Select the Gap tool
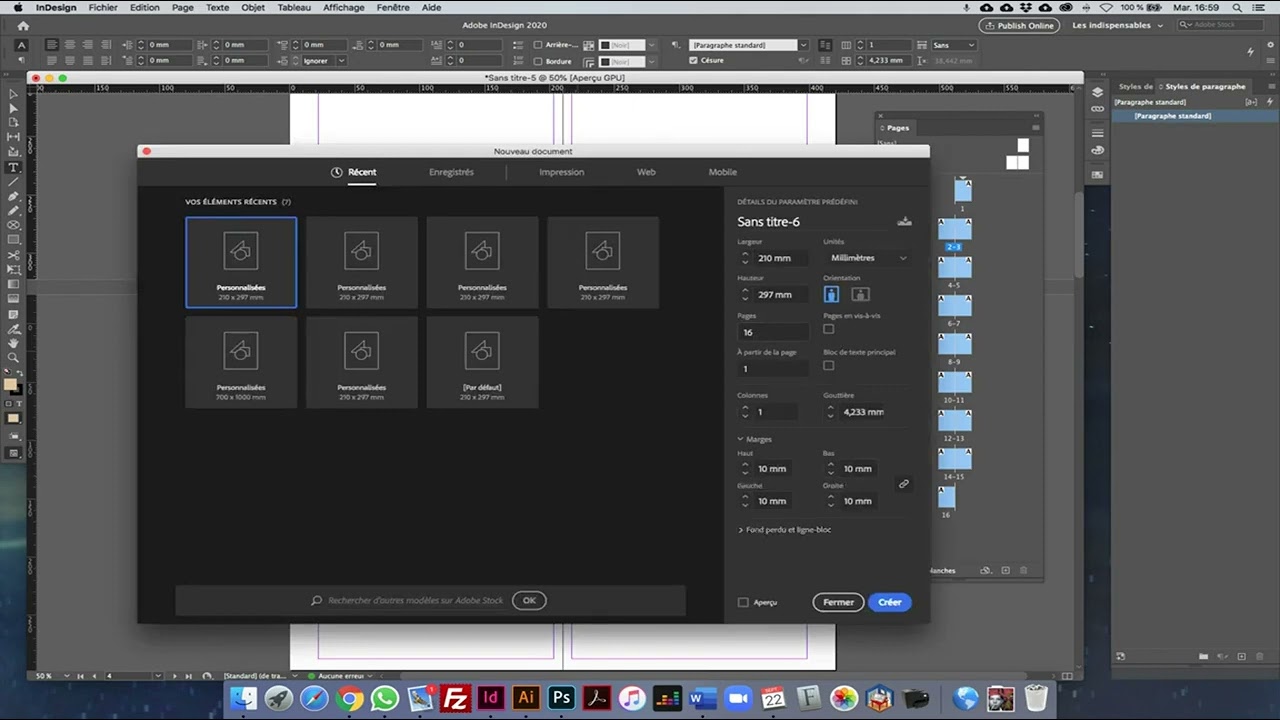 pos(14,137)
